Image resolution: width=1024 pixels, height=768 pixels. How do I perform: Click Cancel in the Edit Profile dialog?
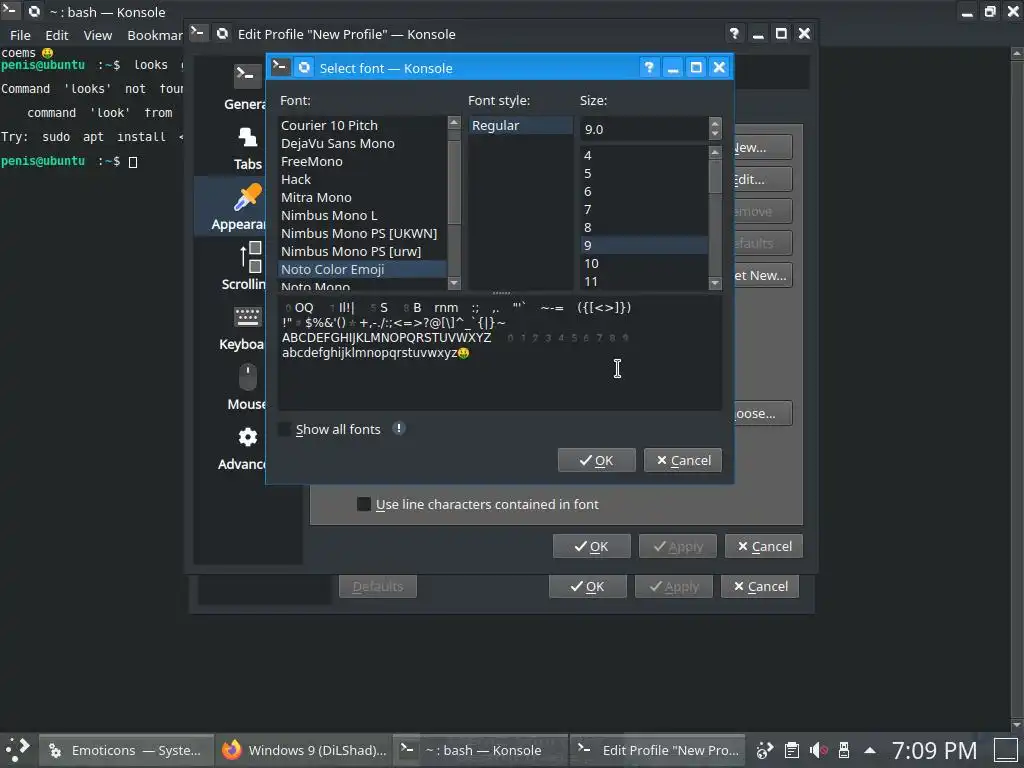[x=764, y=547]
